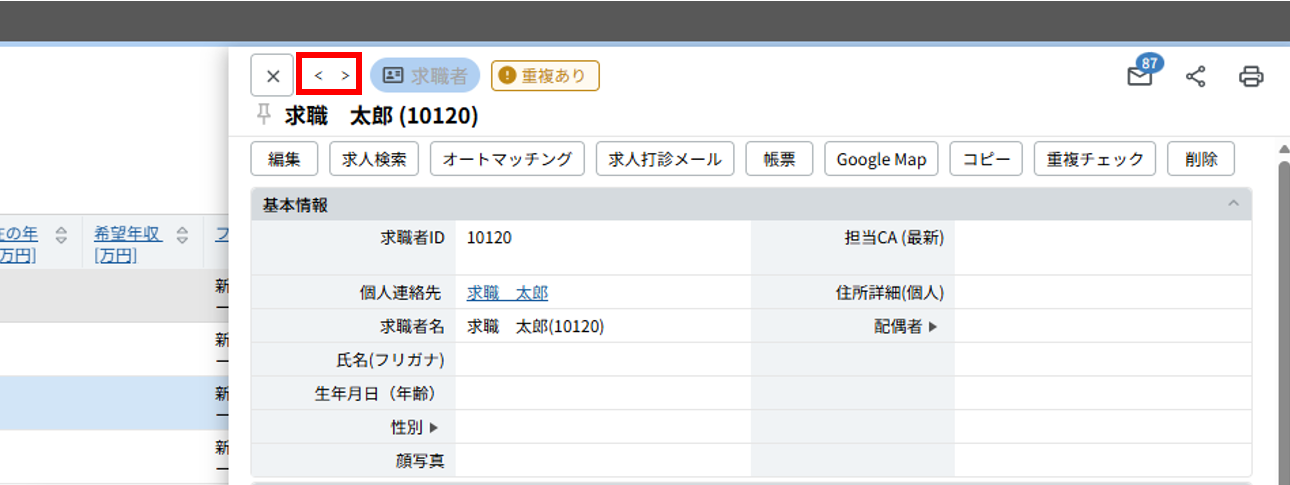Run オートマッチング
Screen dimensions: 1290x485
tap(507, 159)
